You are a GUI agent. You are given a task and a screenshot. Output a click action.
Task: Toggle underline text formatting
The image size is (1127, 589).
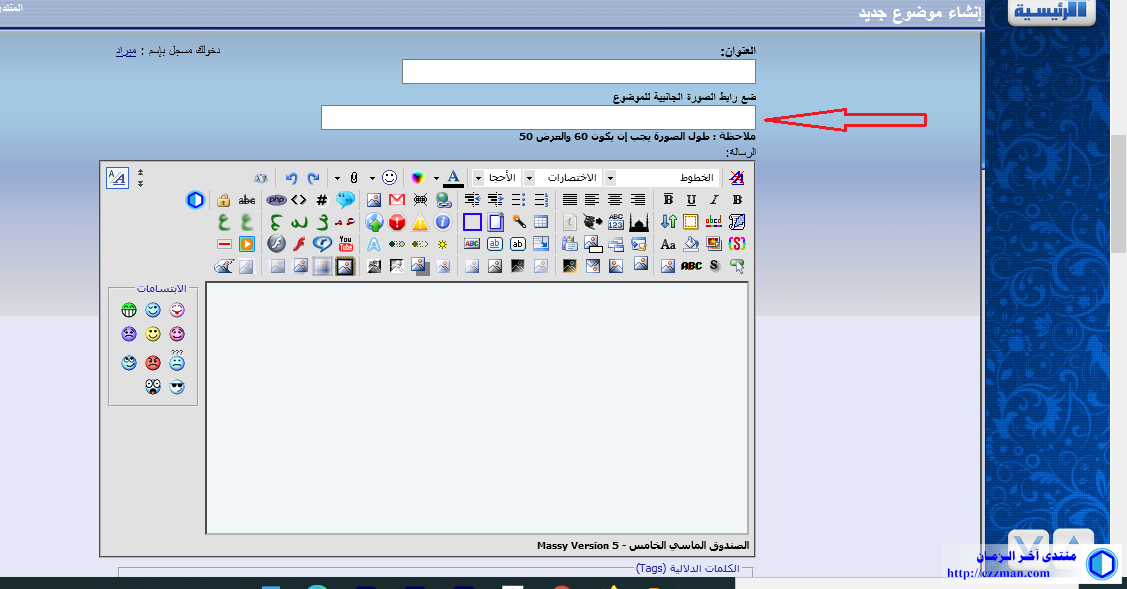tap(691, 200)
